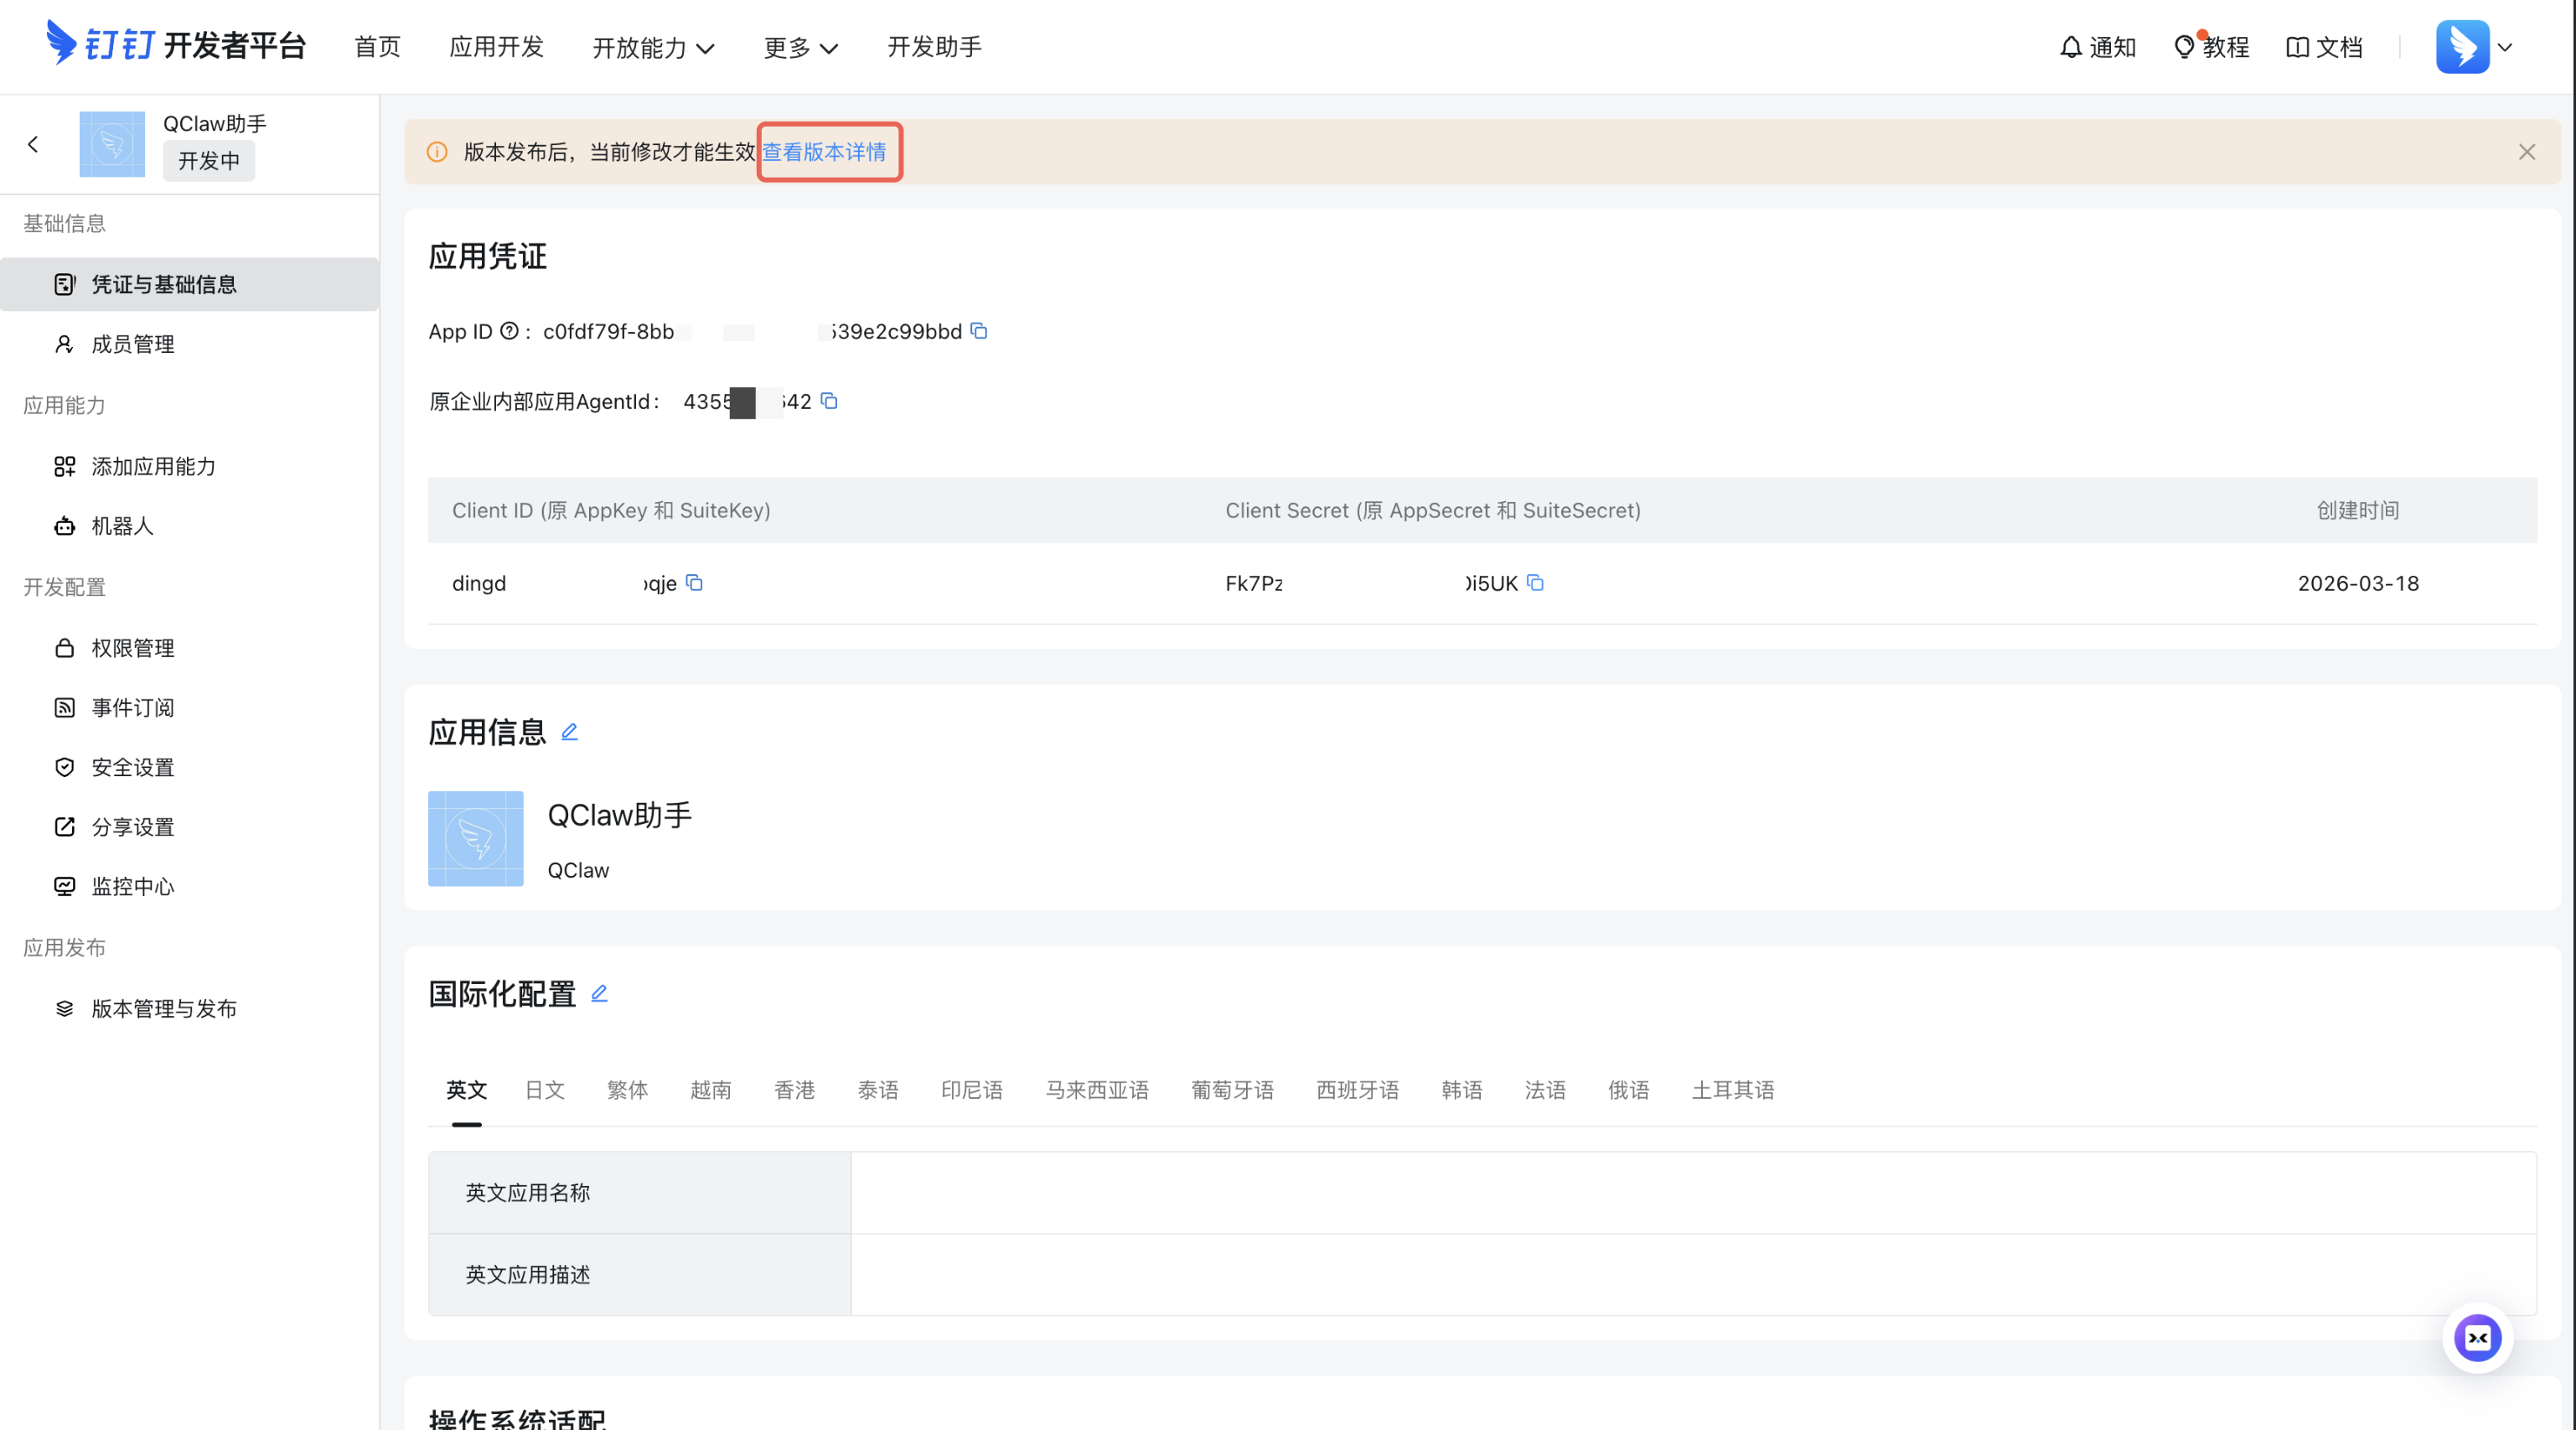Edit the 国际化配置 section
Image resolution: width=2576 pixels, height=1430 pixels.
pos(599,993)
